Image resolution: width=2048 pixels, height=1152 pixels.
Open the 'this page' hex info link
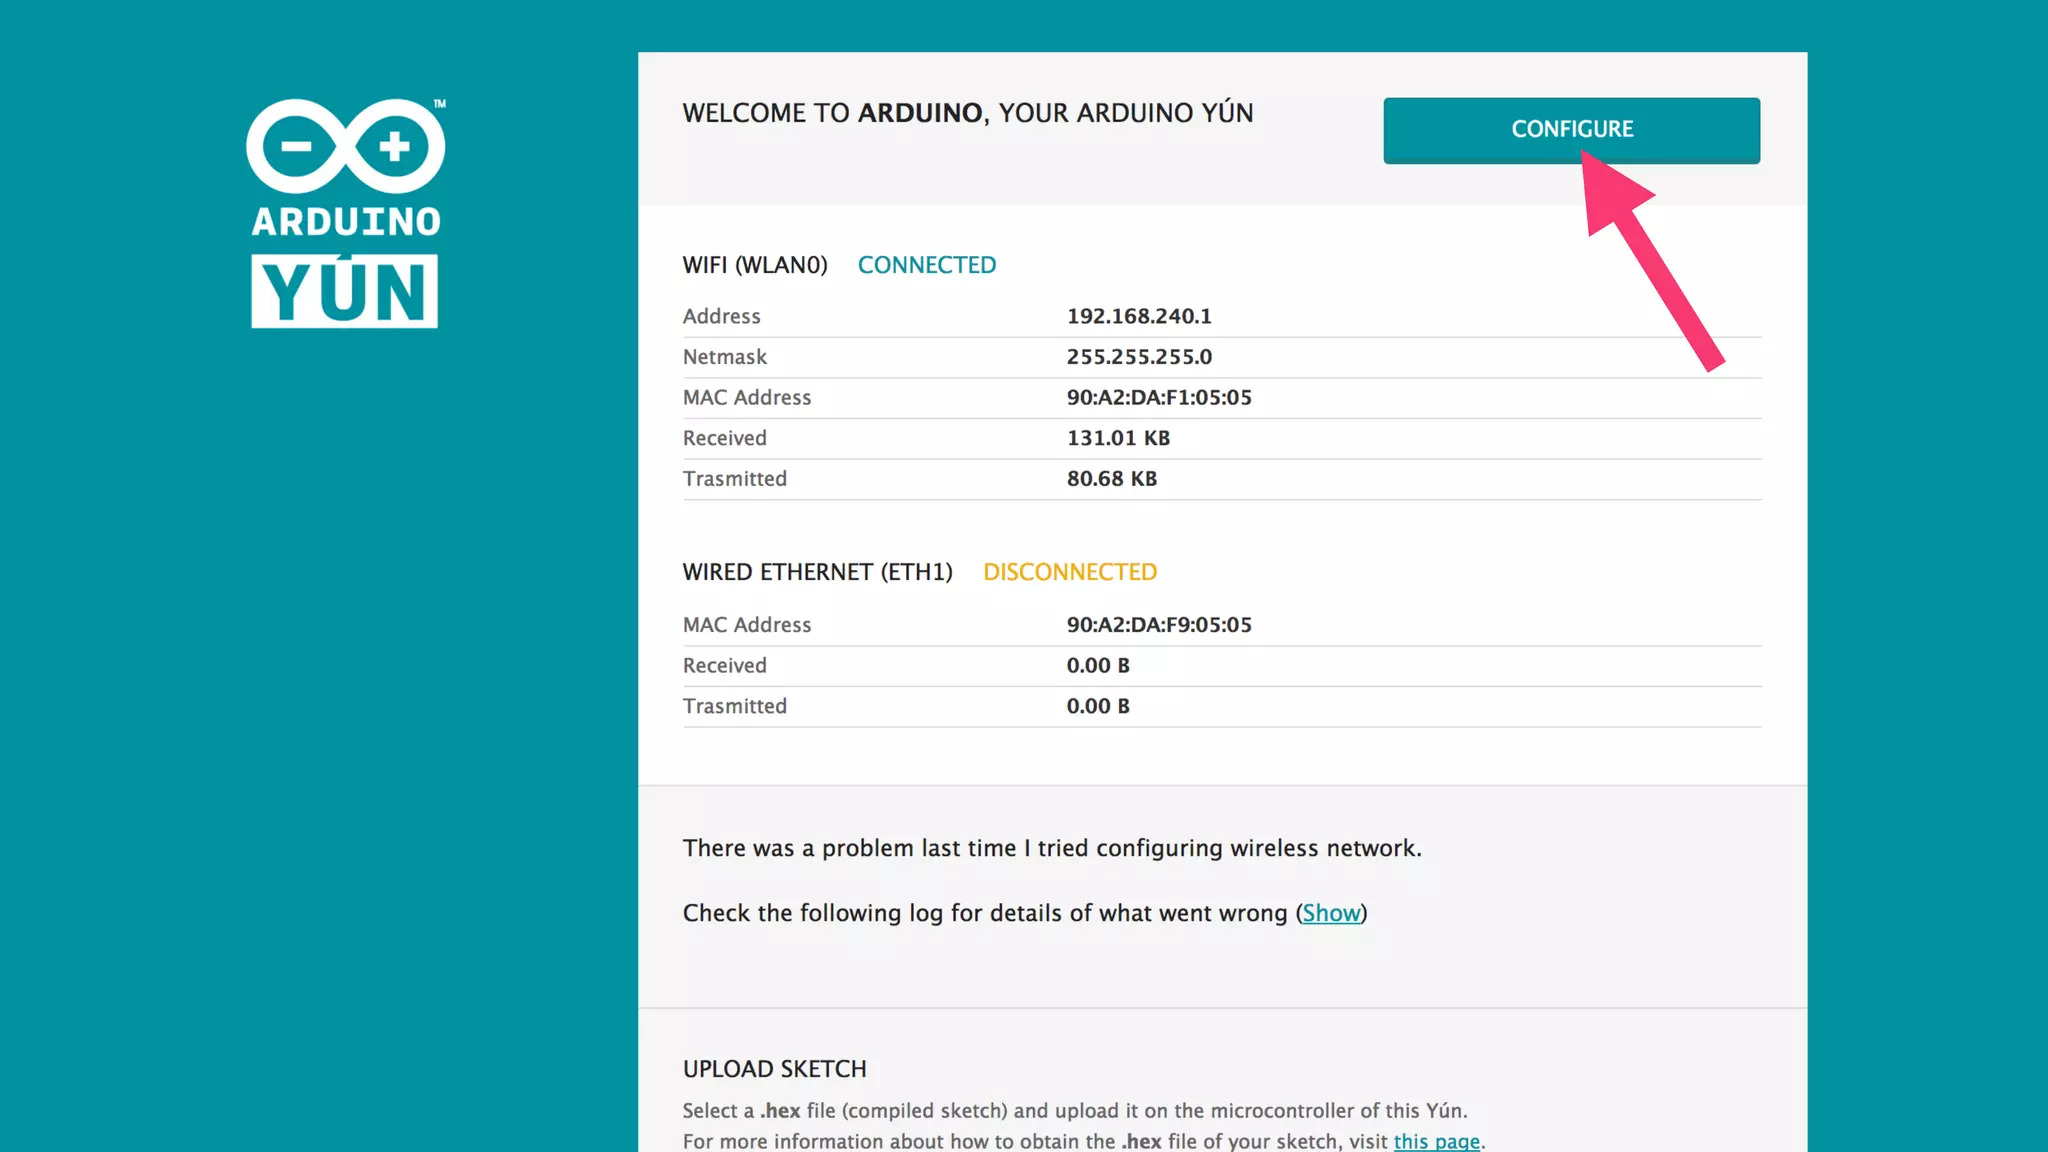(1436, 1141)
